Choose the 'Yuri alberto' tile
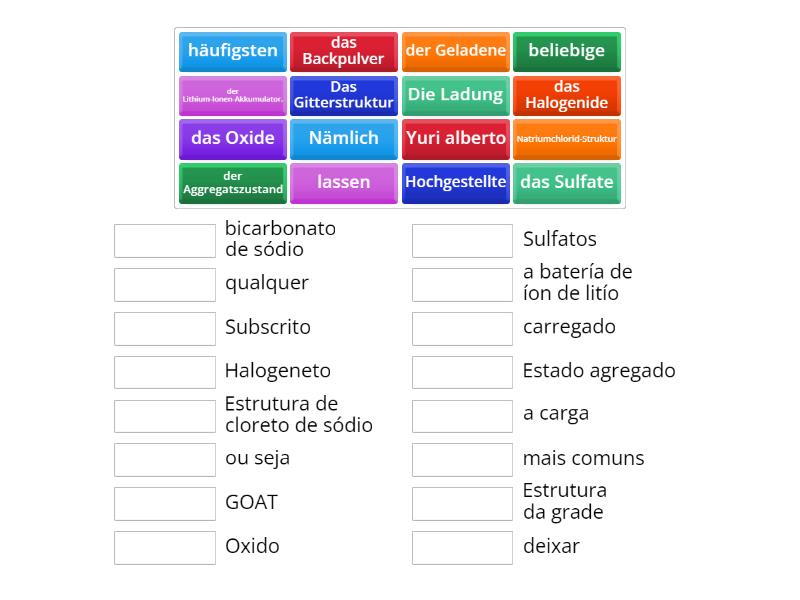Screen dimensions: 800x600 coord(456,139)
